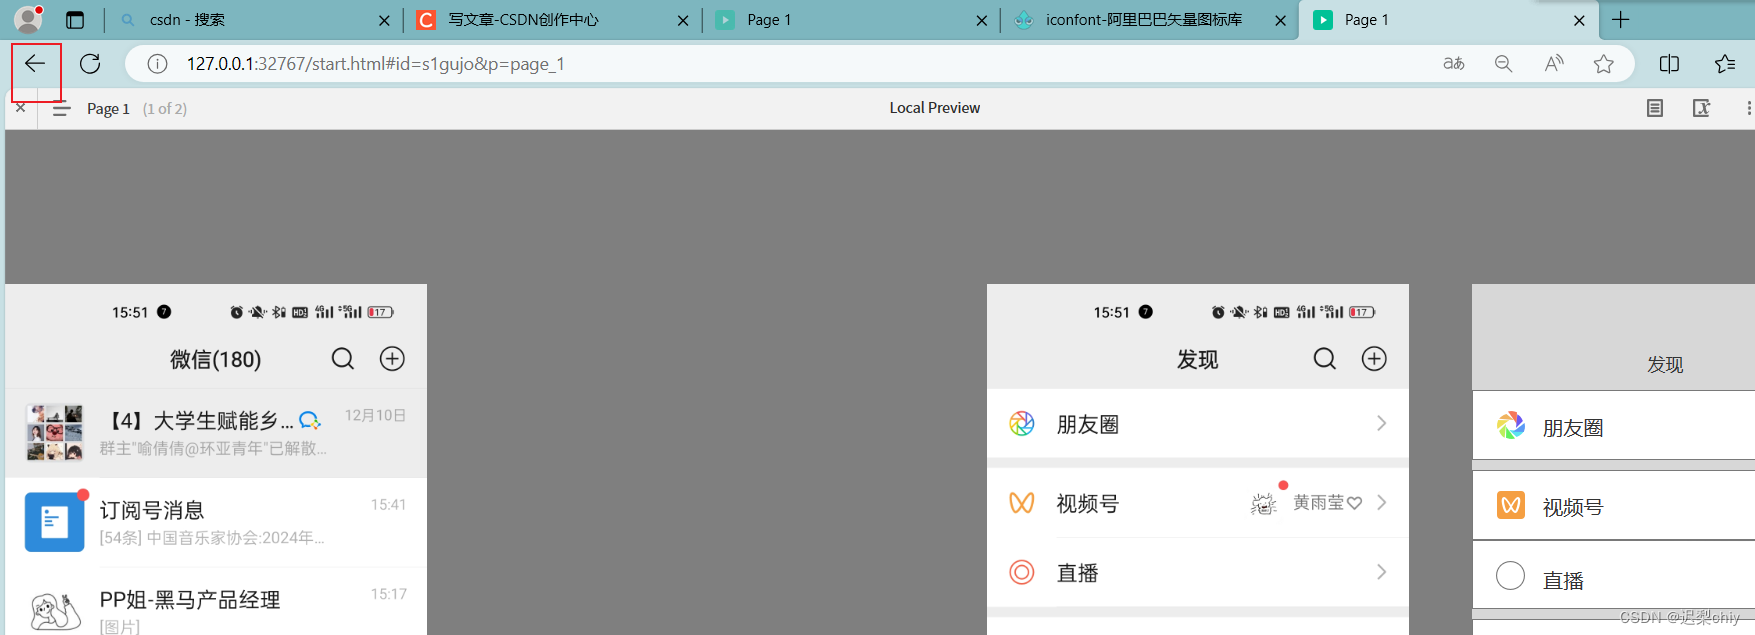Close the 写文章-CSDN创作中心 tab

[x=682, y=20]
